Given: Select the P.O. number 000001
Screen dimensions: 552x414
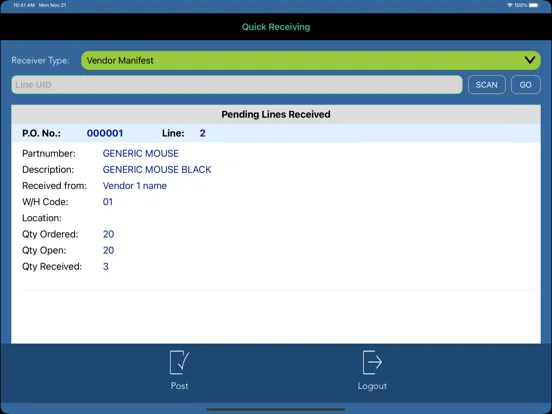Looking at the screenshot, I should pos(105,133).
